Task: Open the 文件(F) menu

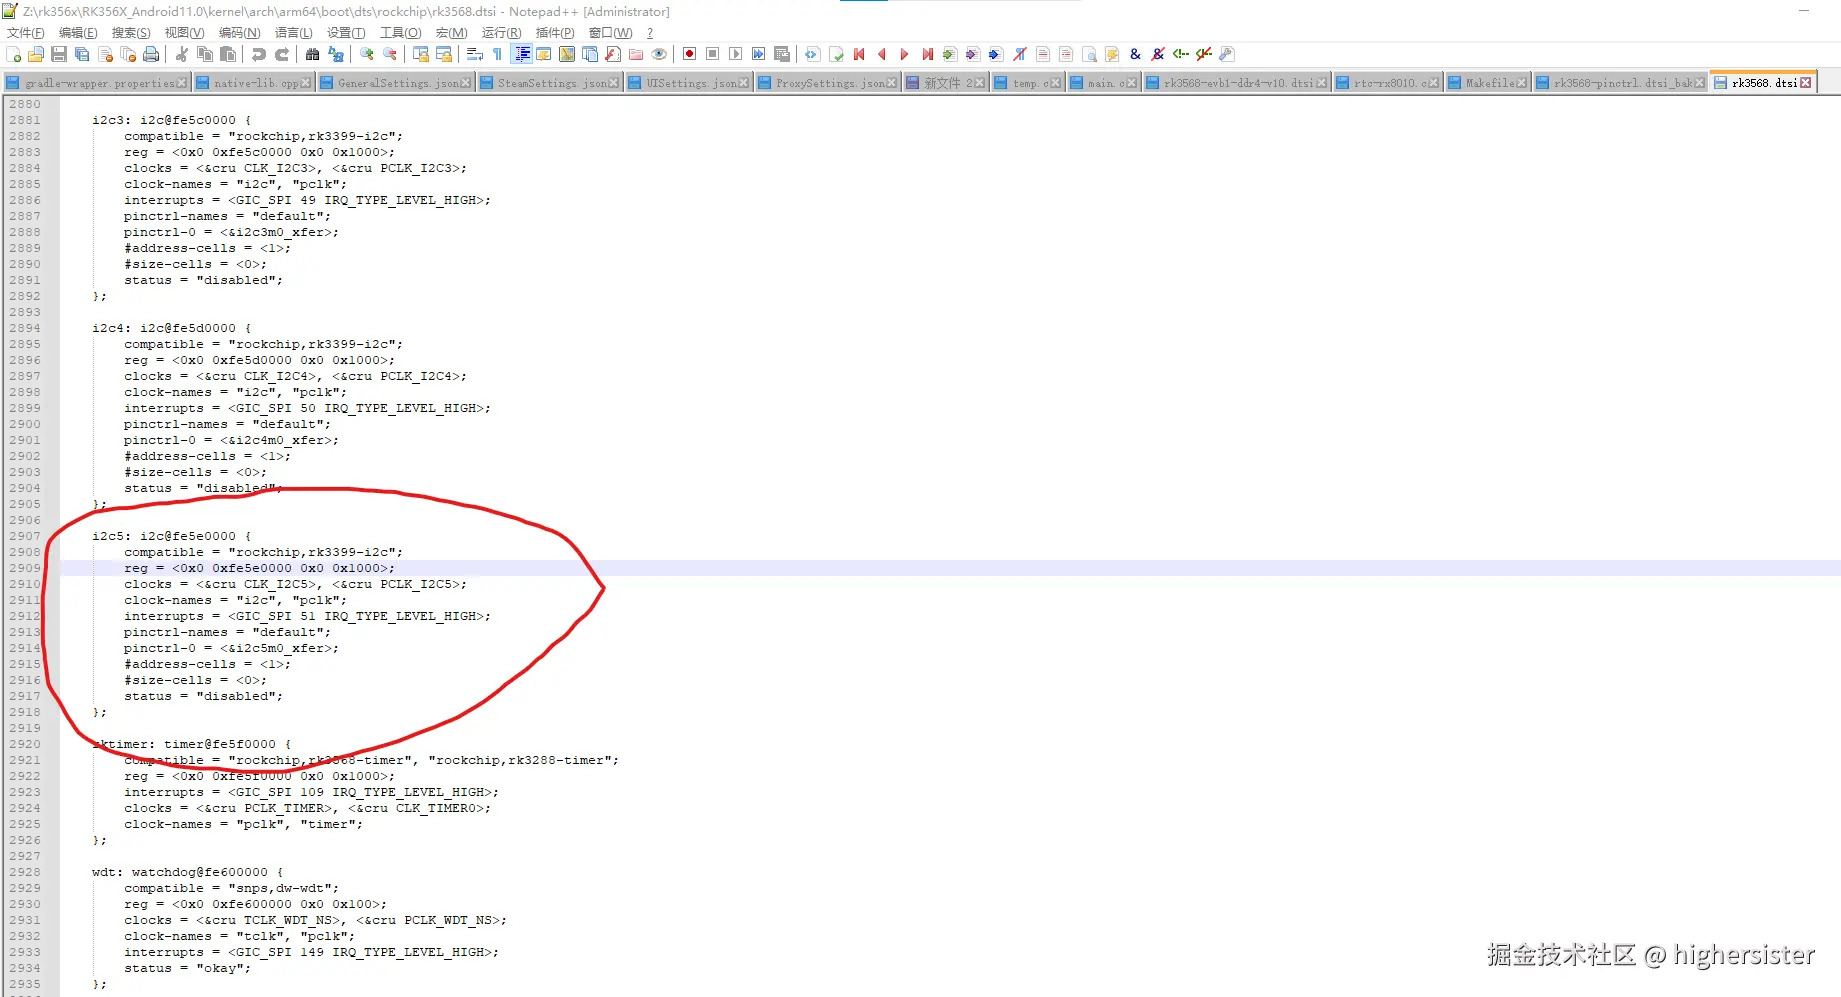Action: tap(26, 33)
